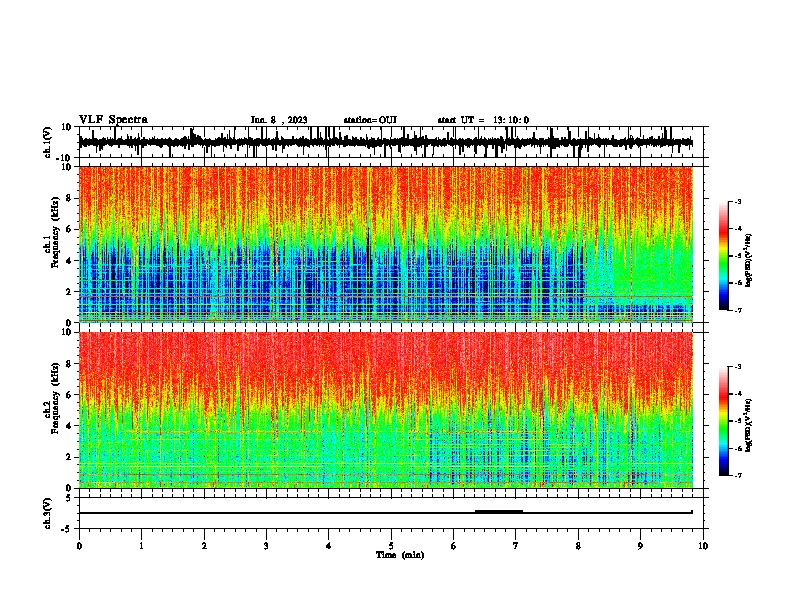This screenshot has height=612, width=792.
Task: Click tick label "3" on the Time axis
Action: (x=266, y=546)
